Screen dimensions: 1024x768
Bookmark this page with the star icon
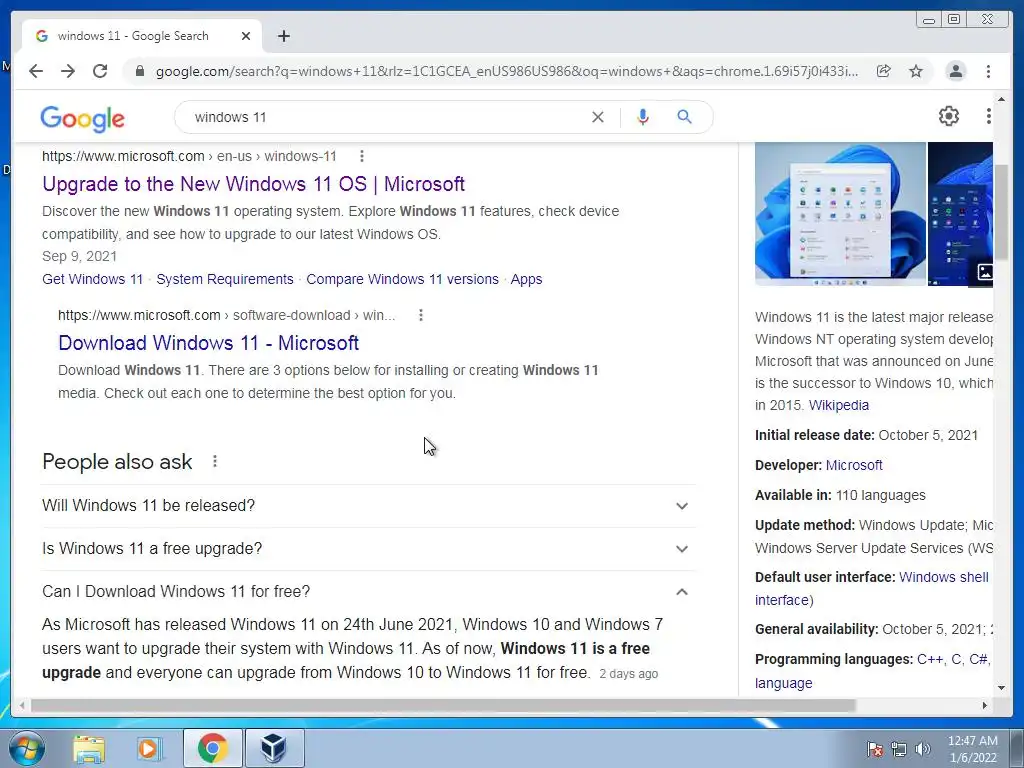[916, 71]
